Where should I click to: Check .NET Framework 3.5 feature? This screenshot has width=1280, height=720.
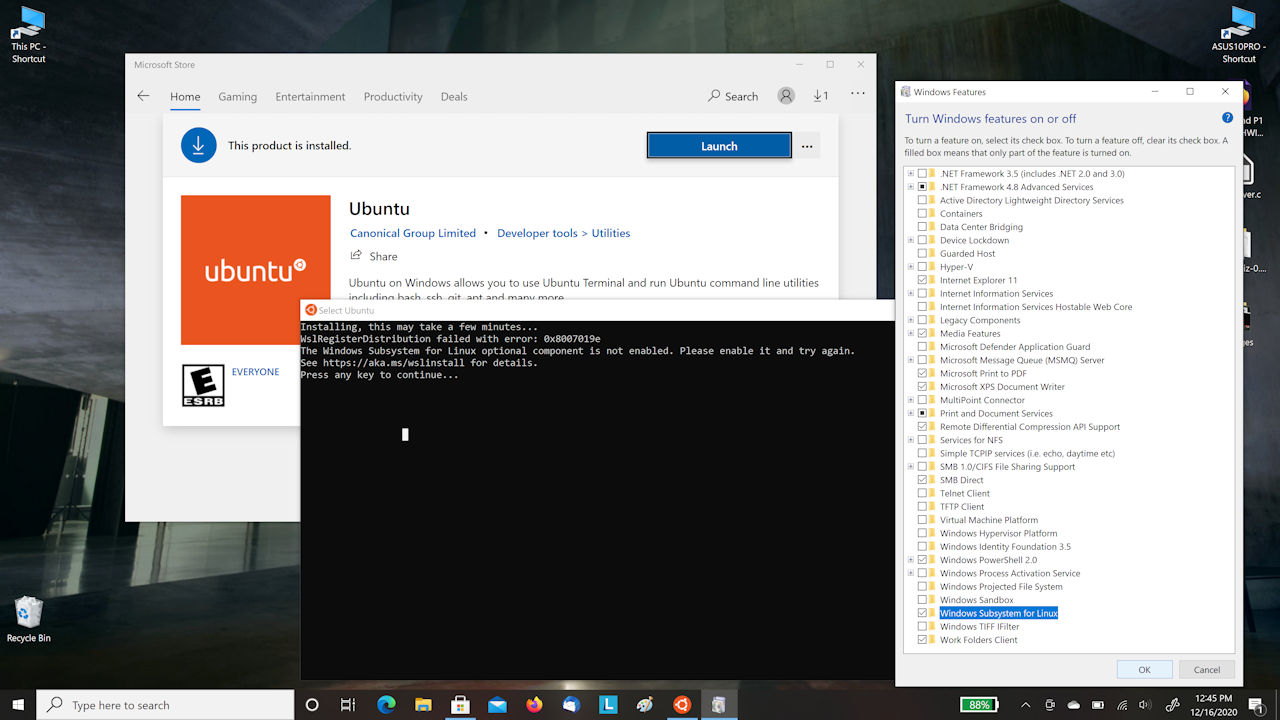[x=922, y=174]
